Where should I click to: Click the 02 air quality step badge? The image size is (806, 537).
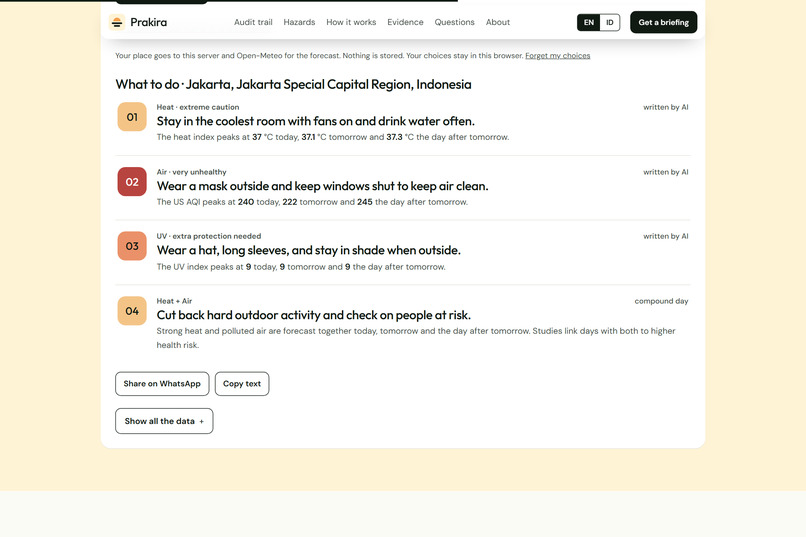click(x=132, y=181)
